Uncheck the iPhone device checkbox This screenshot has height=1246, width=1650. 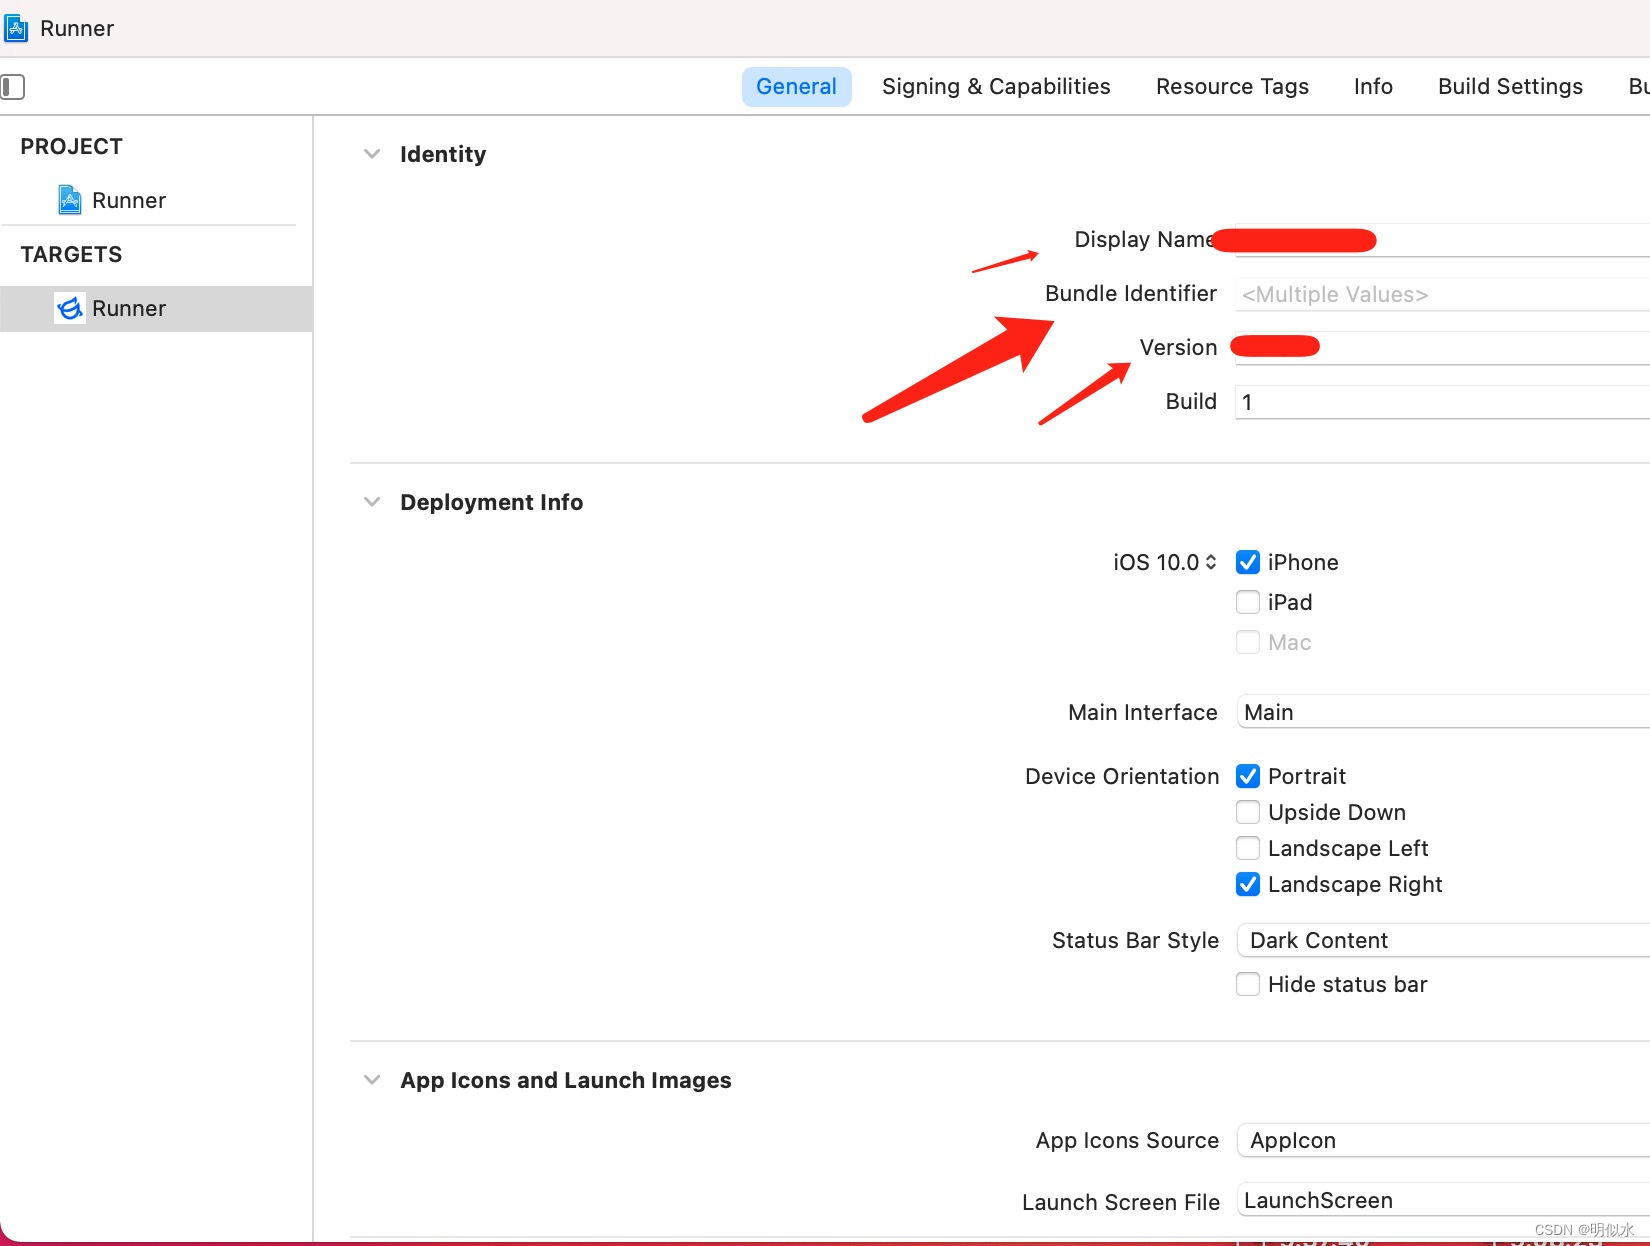(1248, 562)
